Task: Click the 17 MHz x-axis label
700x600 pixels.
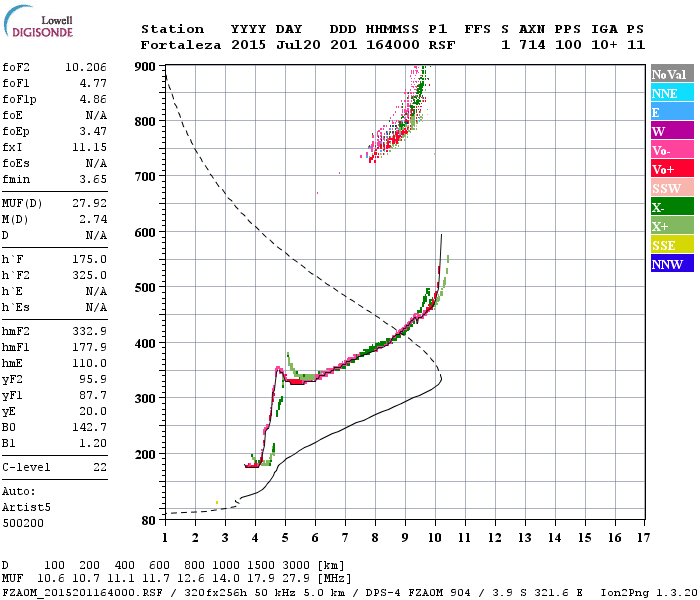Action: point(643,538)
